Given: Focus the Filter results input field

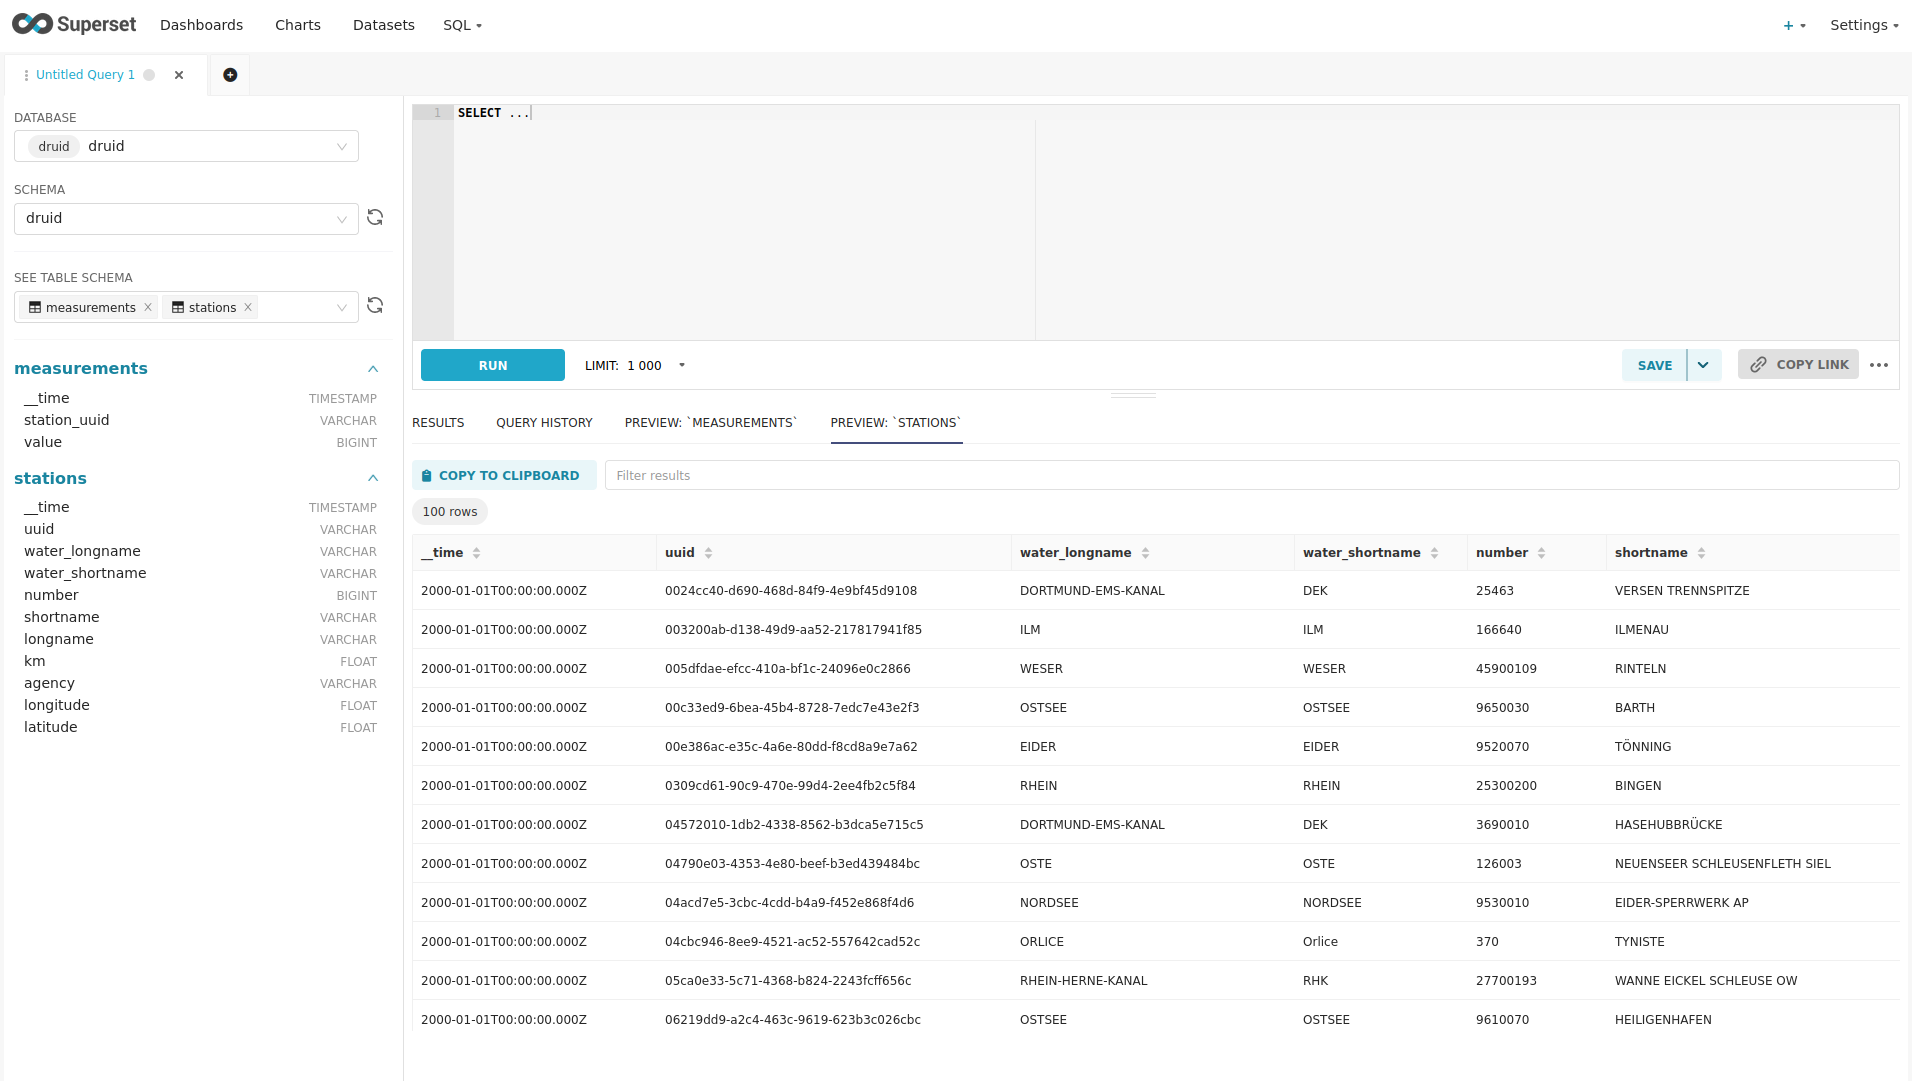Looking at the screenshot, I should point(1250,476).
